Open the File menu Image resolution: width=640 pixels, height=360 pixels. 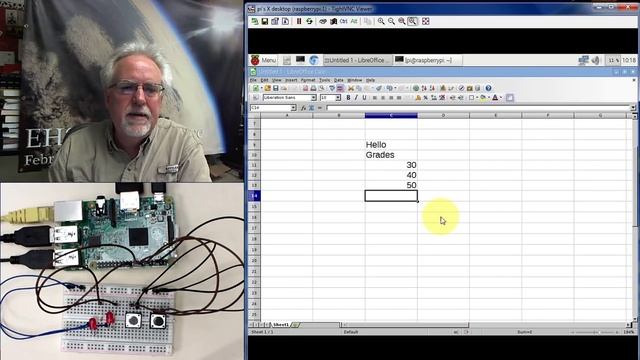(x=253, y=80)
